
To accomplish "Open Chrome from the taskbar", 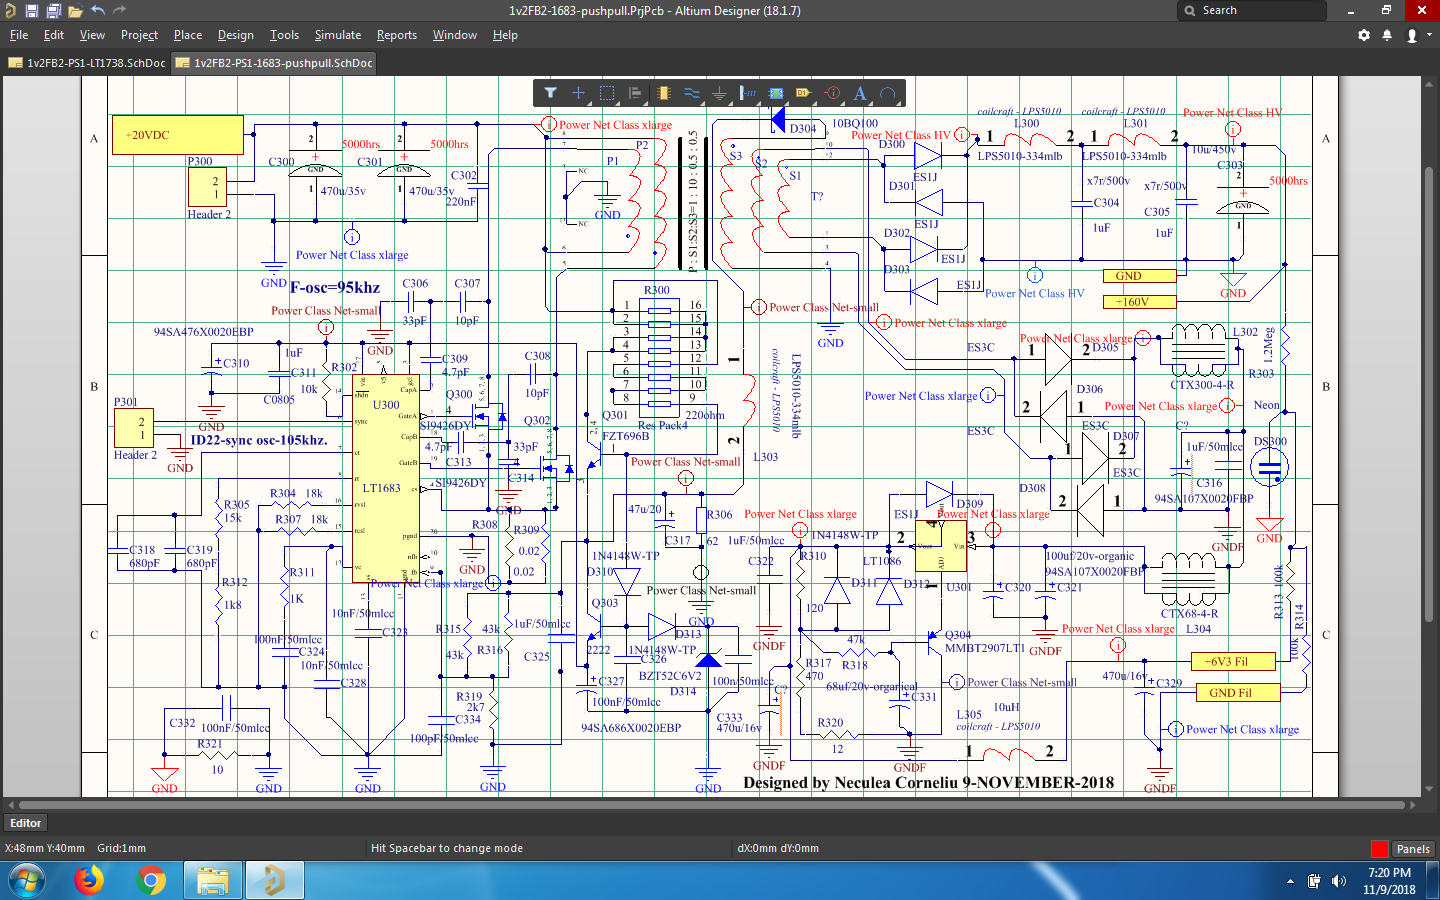I will point(151,881).
